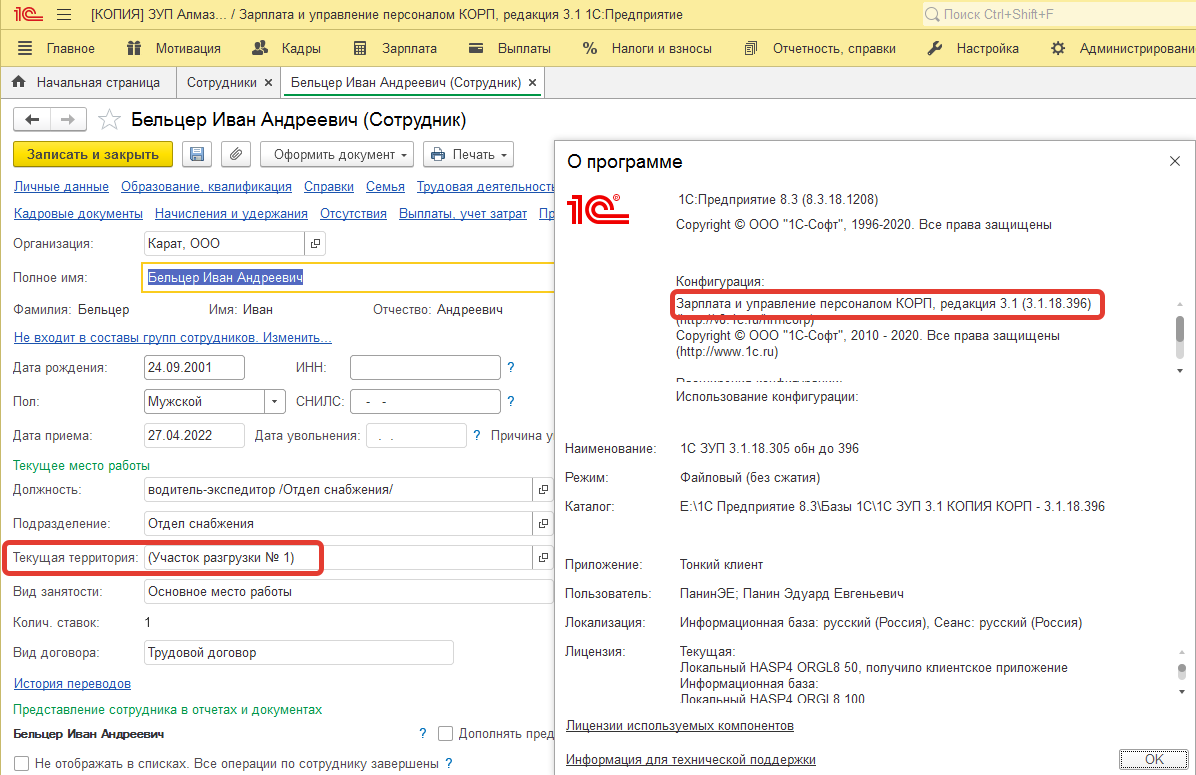Click link Не входит в составы групп сотрудников
Viewport: 1196px width, 775px height.
coord(172,337)
